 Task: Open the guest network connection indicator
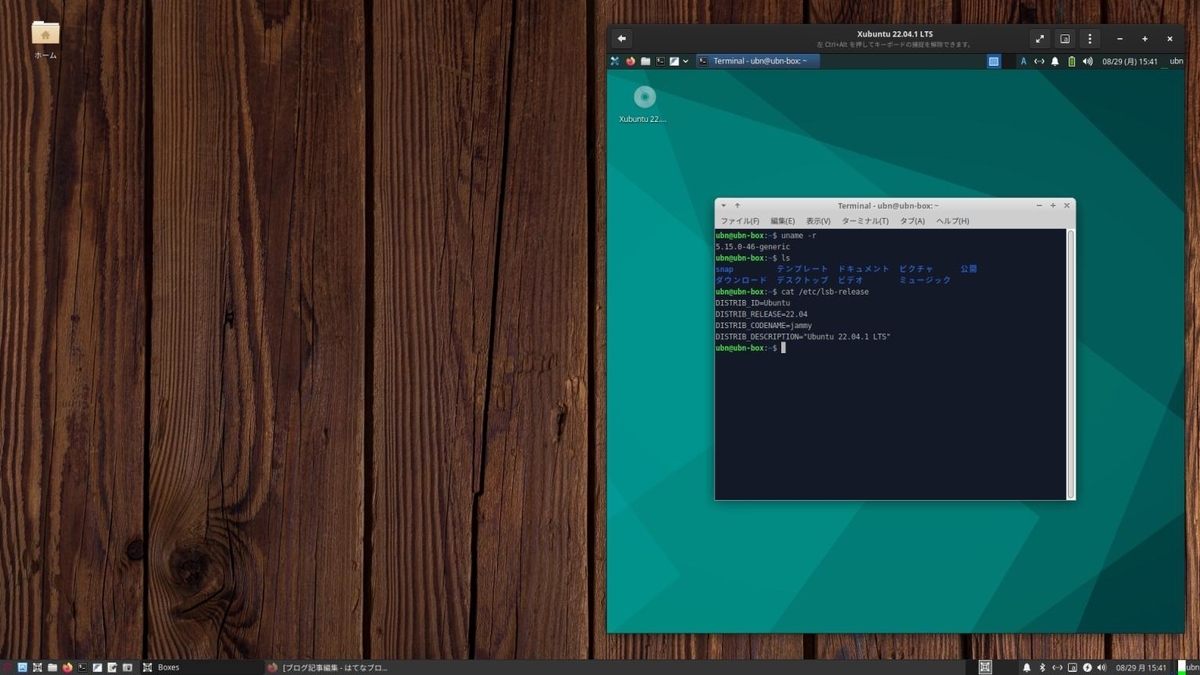tap(1039, 61)
